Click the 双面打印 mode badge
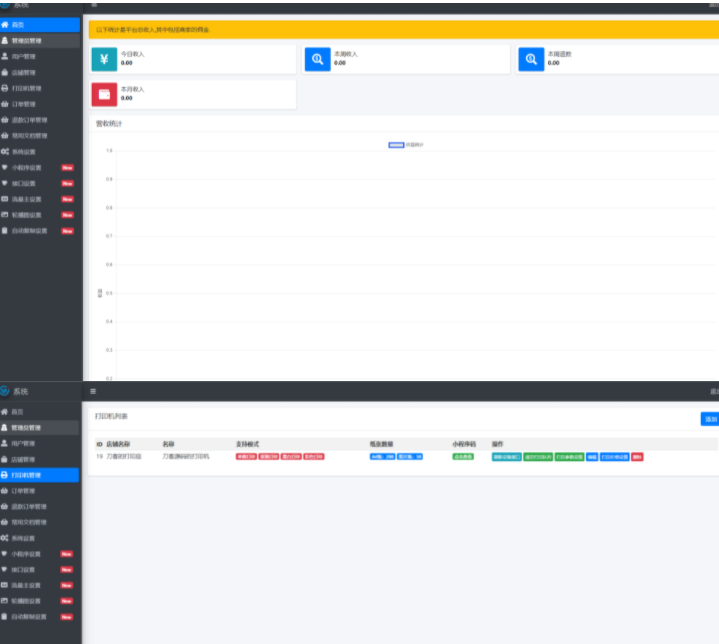The width and height of the screenshot is (719, 644). point(269,456)
